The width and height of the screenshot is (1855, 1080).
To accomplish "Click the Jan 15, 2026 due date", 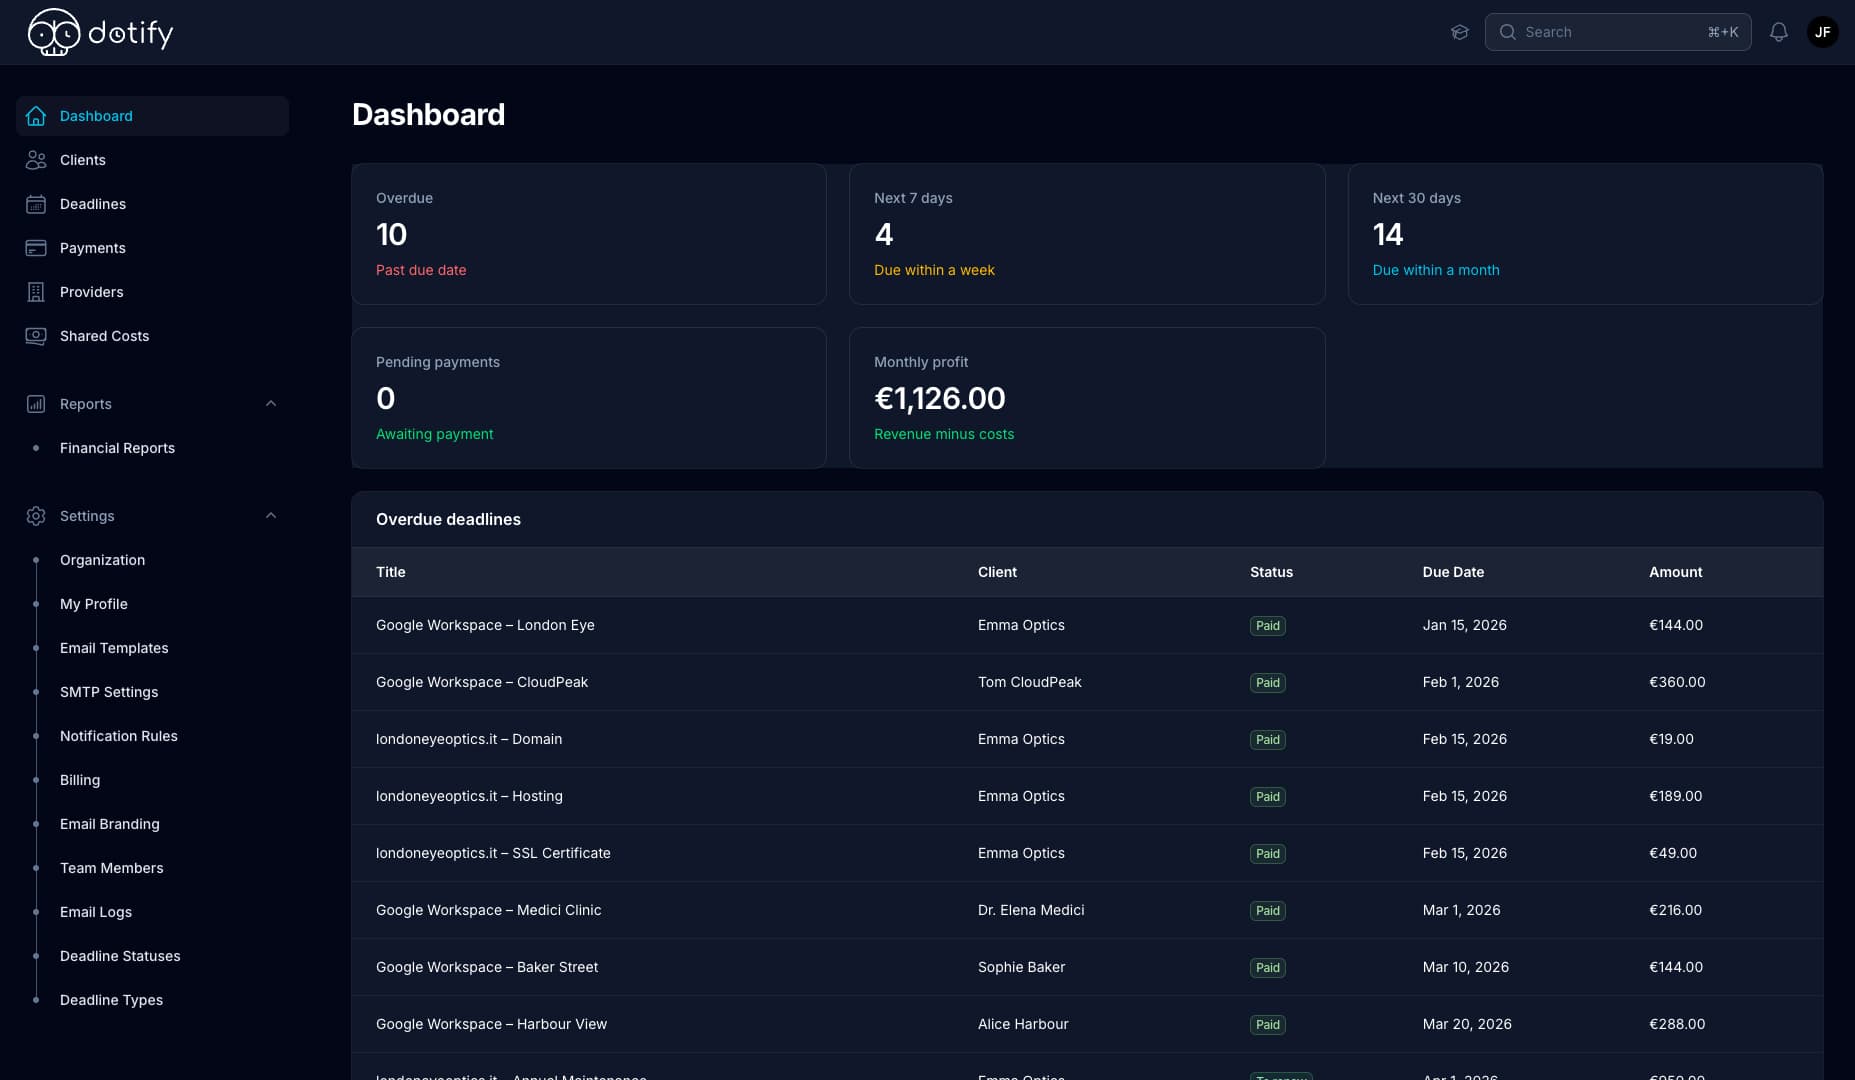I will 1464,625.
